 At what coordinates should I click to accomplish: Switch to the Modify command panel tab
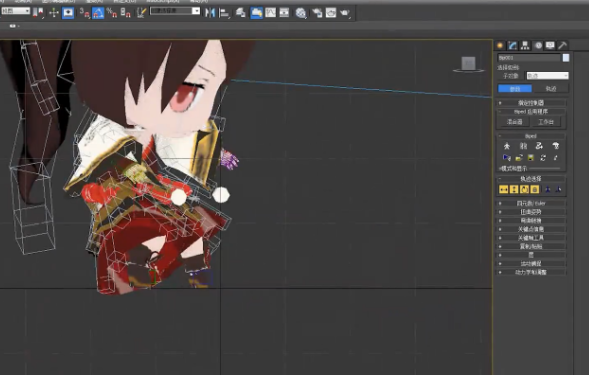pyautogui.click(x=512, y=45)
